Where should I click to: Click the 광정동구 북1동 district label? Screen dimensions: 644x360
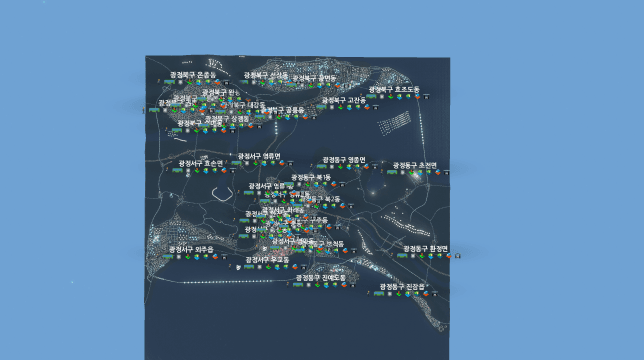click(311, 177)
